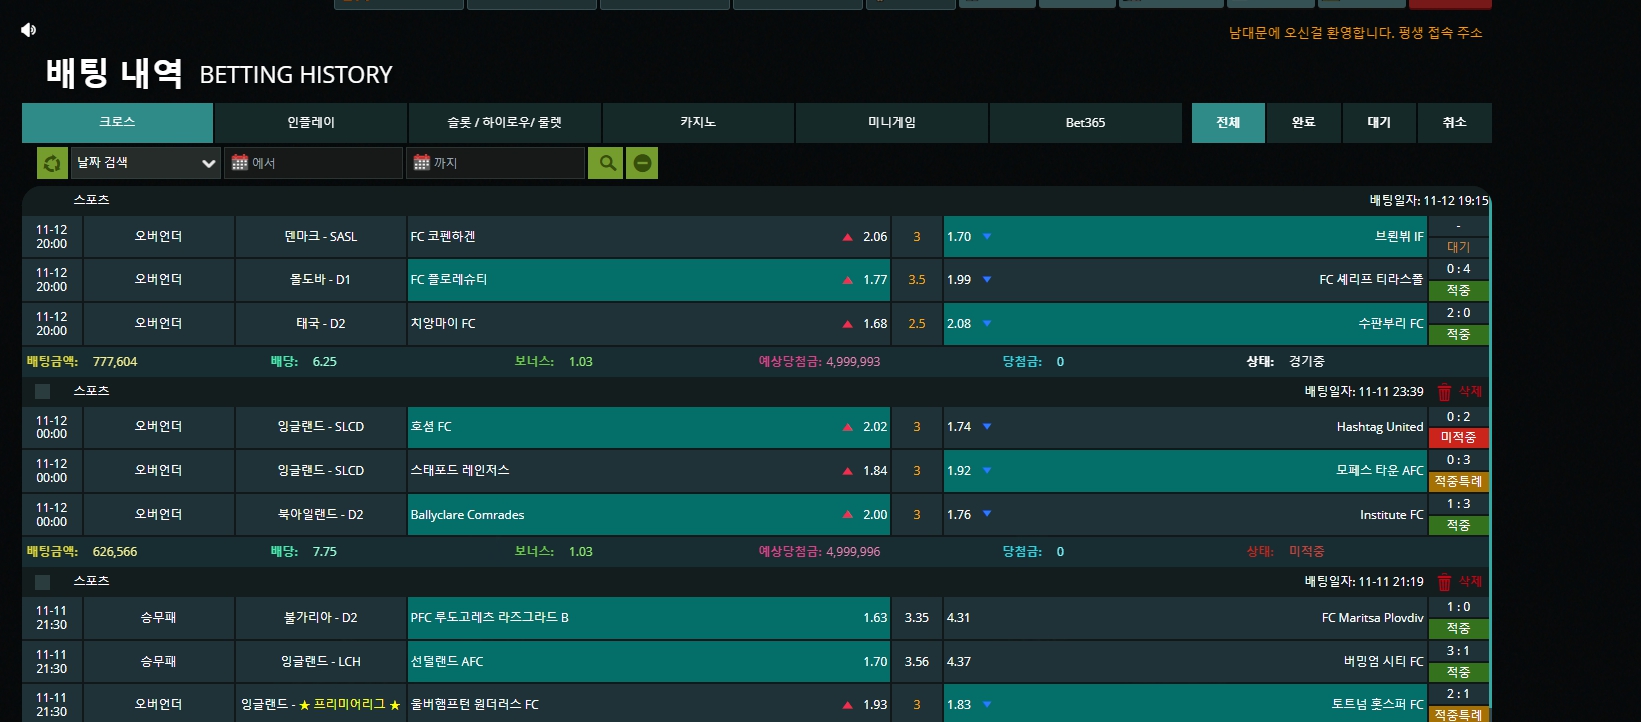Select the 슬롯 / 하이로우 / 룰렛 tab
The height and width of the screenshot is (722, 1641).
click(x=504, y=123)
